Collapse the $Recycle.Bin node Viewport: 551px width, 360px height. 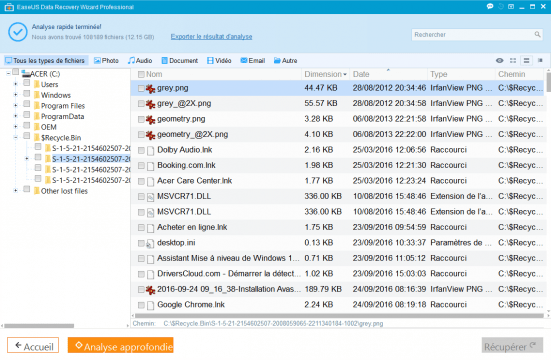click(15, 137)
